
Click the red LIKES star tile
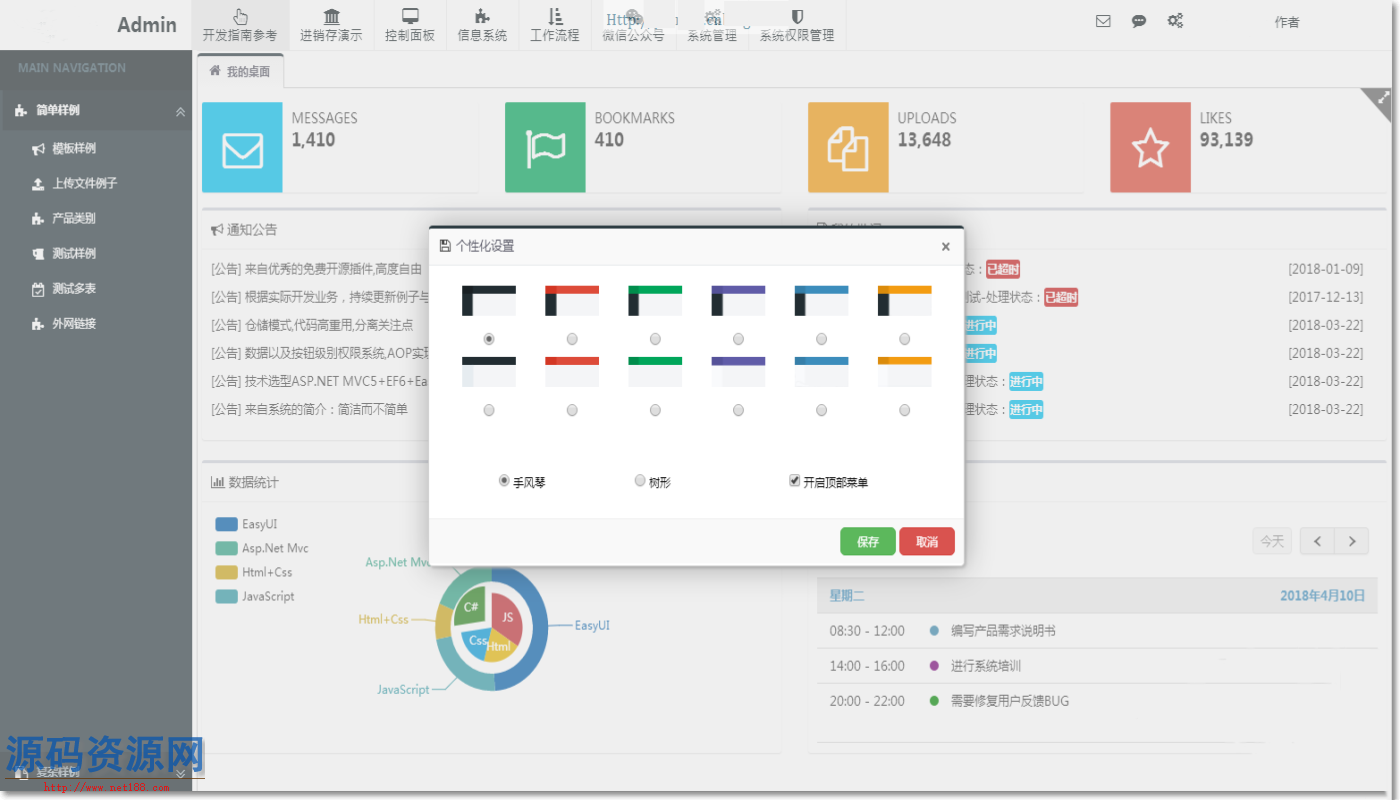click(1150, 147)
